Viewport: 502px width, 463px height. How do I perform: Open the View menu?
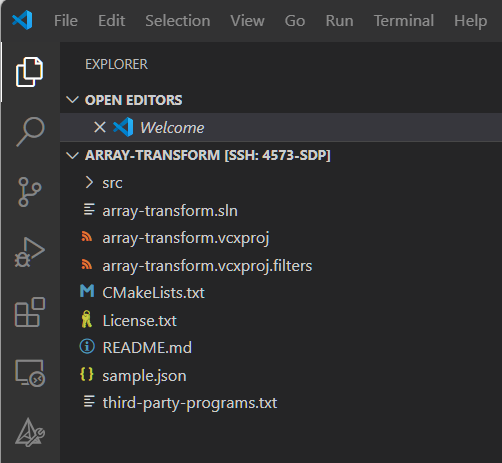pos(247,21)
